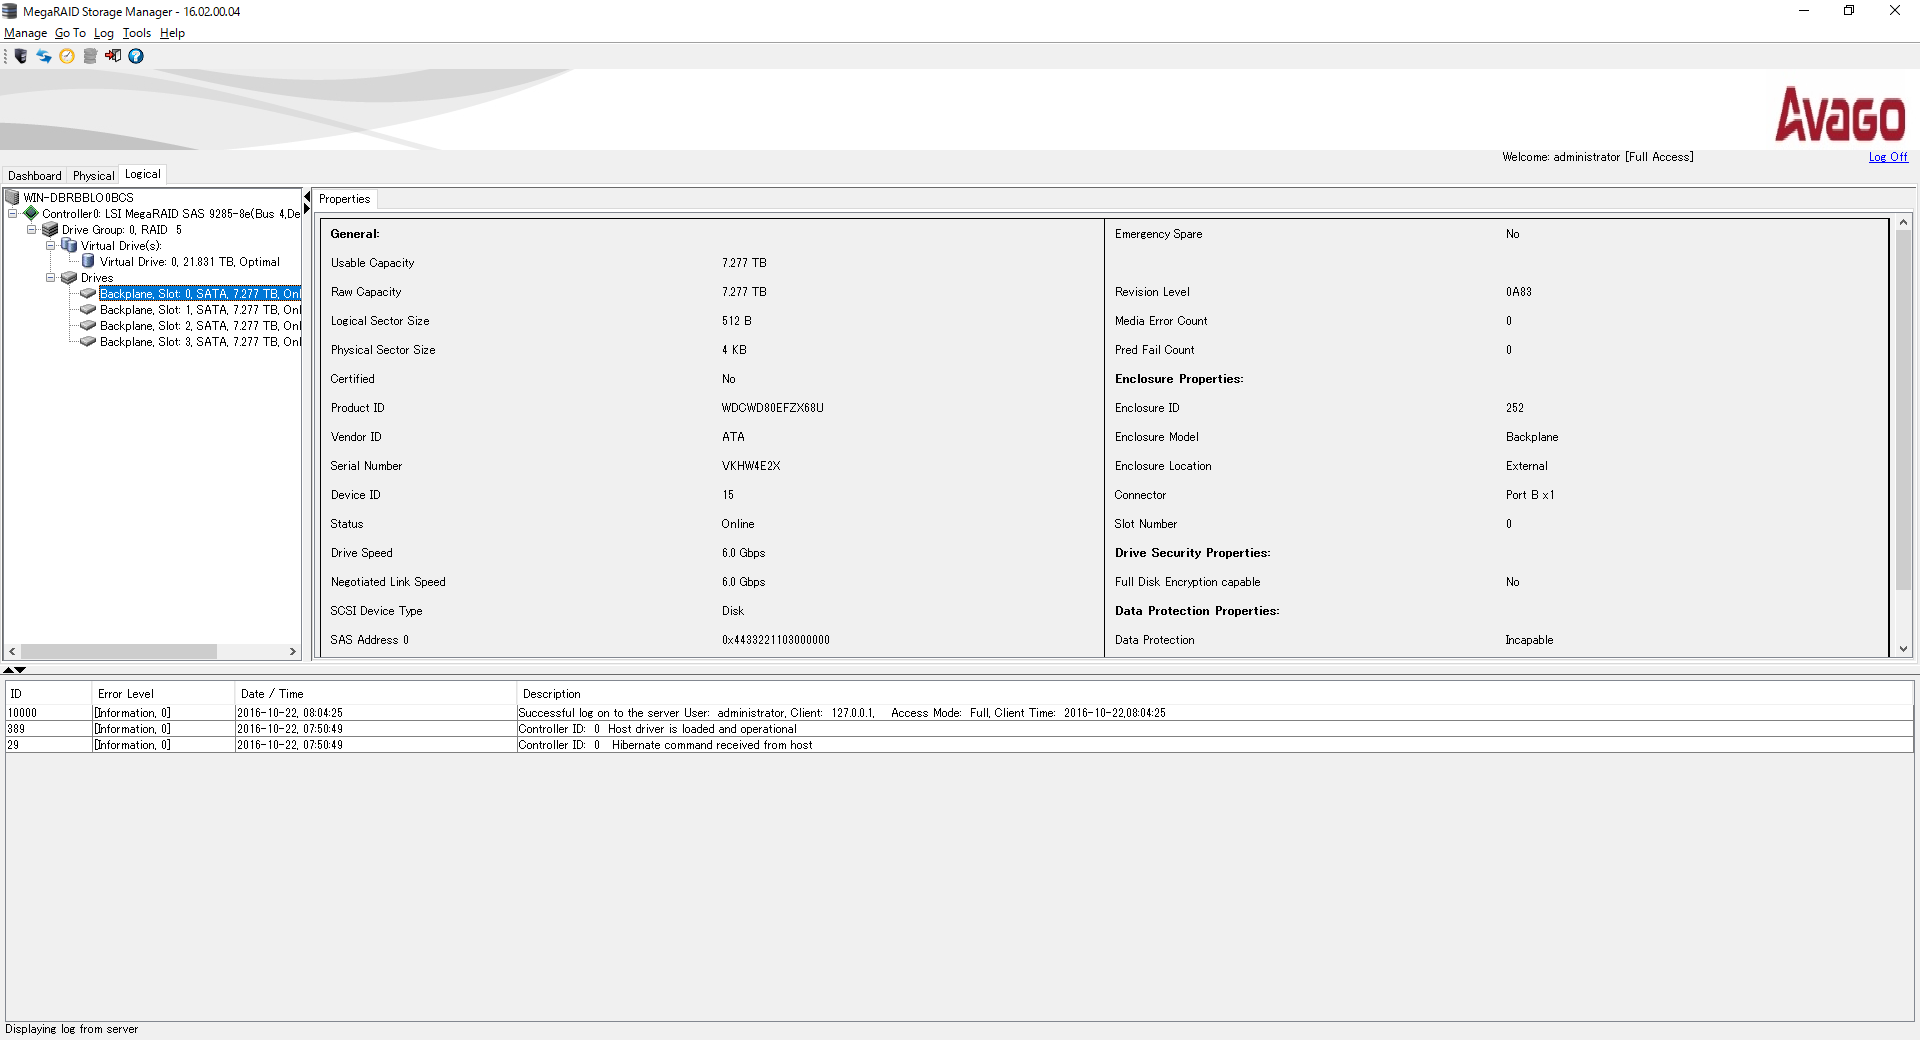Click the disk icon for Backplane Slot 1
The image size is (1920, 1040).
point(88,309)
